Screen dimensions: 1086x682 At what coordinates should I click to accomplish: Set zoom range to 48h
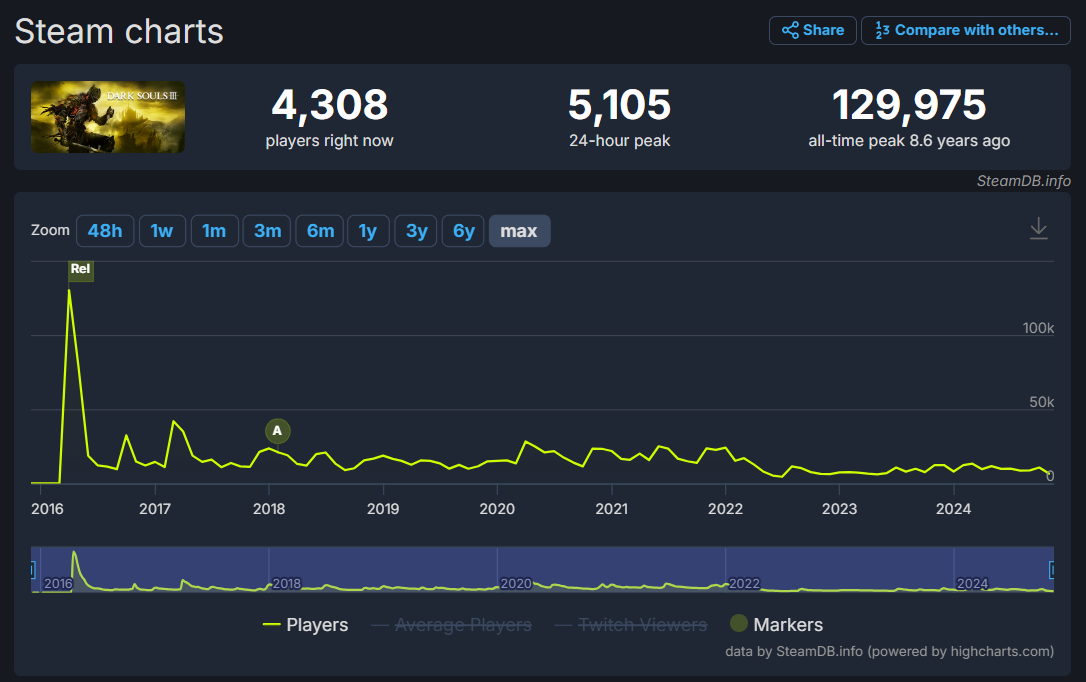coord(105,231)
